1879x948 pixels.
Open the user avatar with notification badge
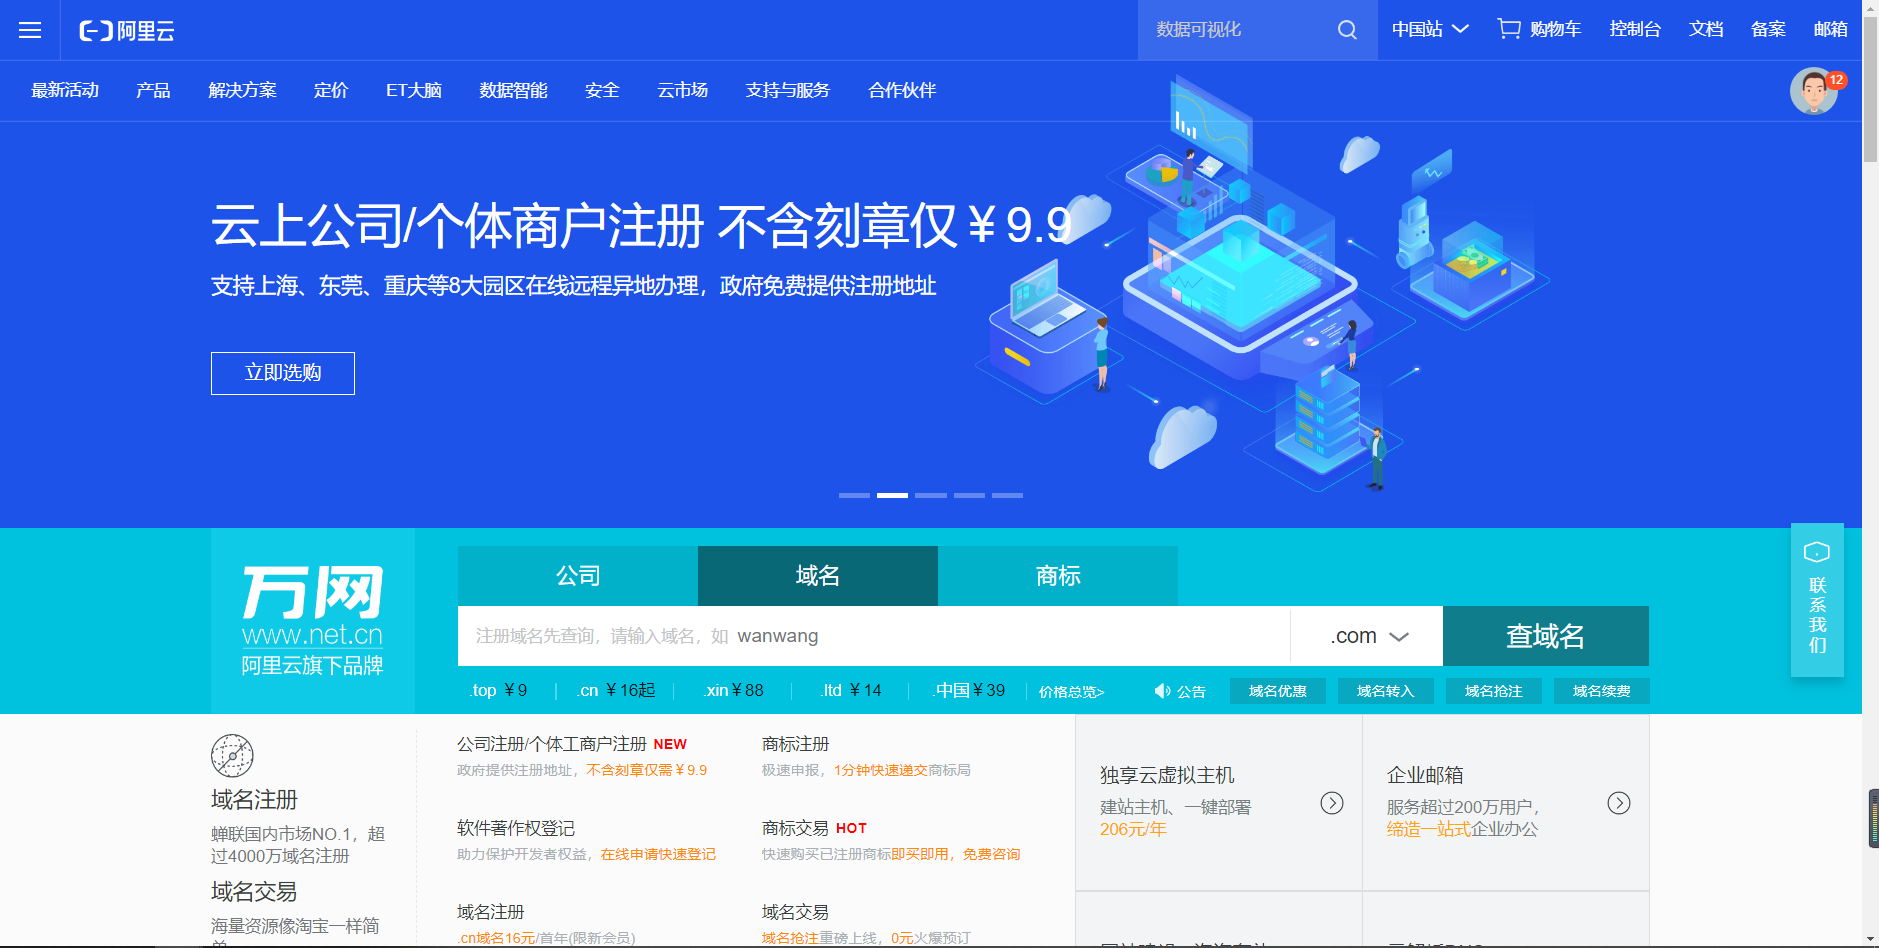pyautogui.click(x=1815, y=91)
